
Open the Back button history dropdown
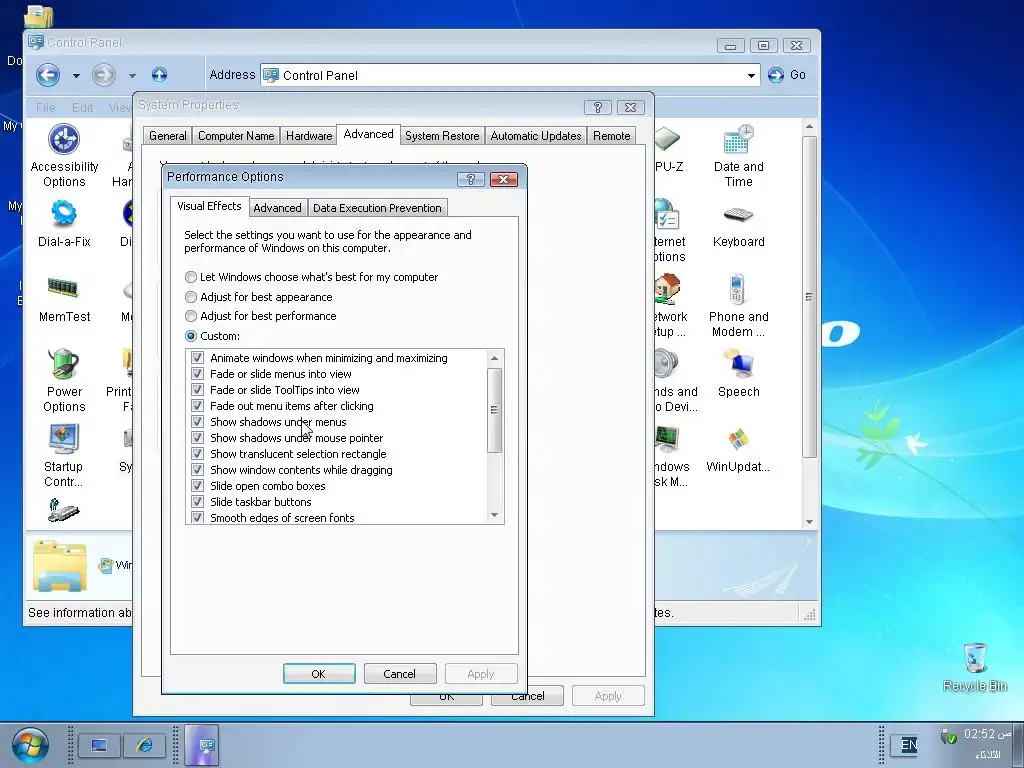pos(76,76)
